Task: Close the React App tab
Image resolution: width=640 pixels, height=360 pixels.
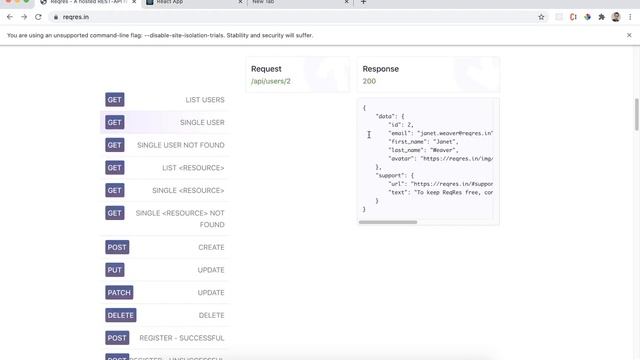Action: coord(240,2)
